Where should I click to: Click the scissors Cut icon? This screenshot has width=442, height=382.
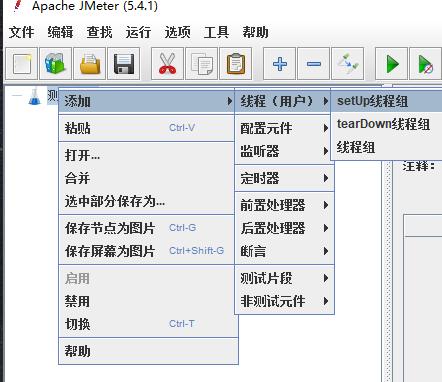[167, 64]
